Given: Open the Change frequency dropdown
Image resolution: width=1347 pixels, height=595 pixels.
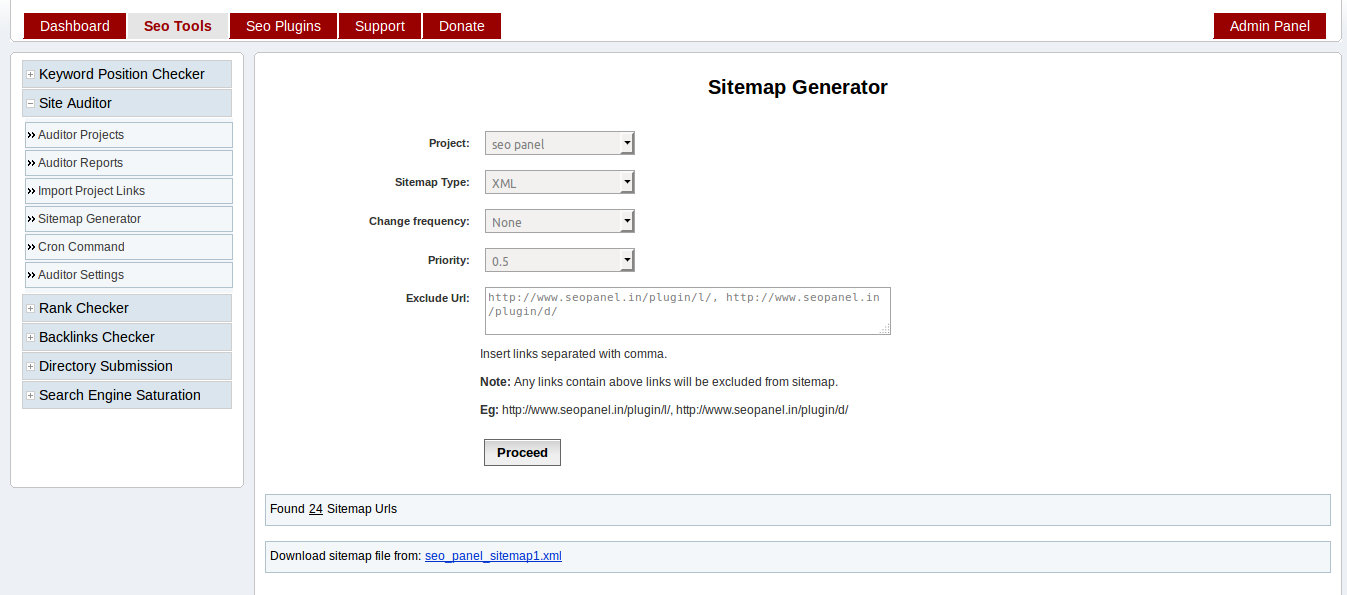Looking at the screenshot, I should (560, 222).
